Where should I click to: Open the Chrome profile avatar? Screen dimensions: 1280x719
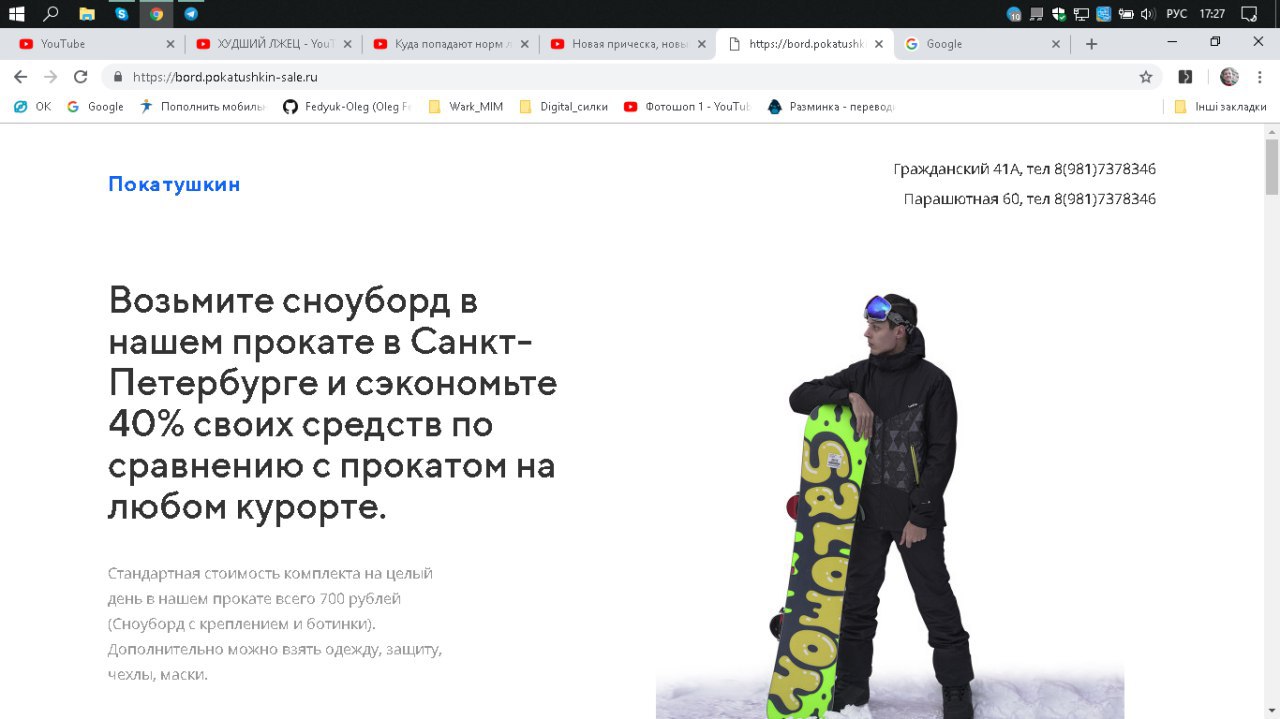(x=1229, y=77)
